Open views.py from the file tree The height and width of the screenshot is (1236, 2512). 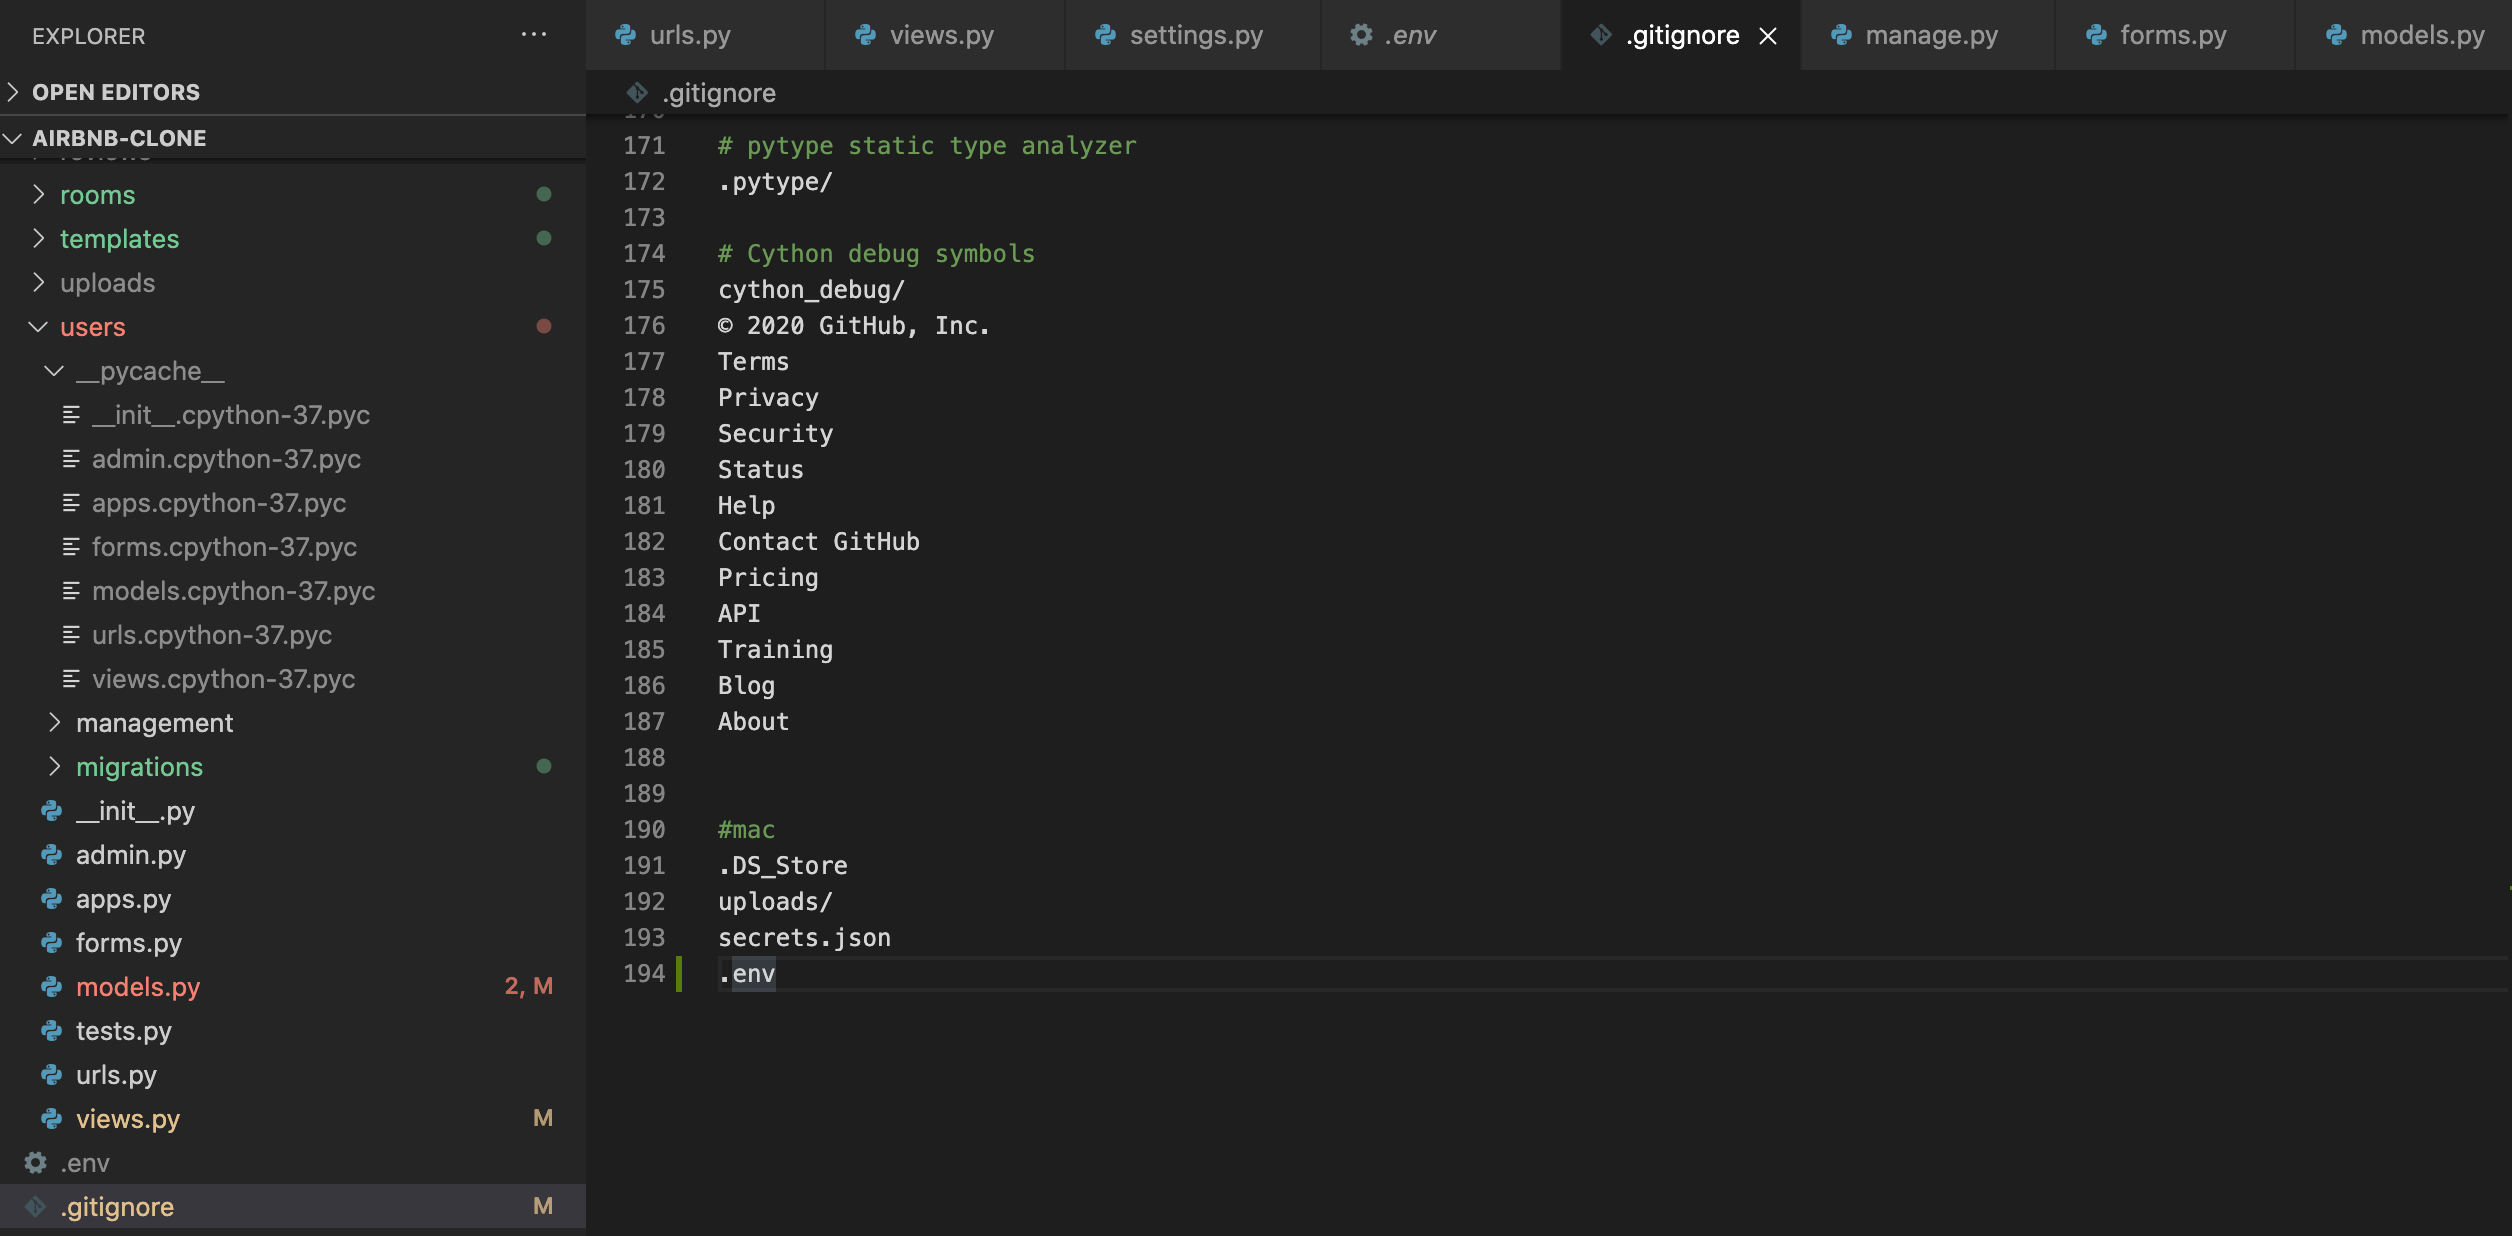click(x=127, y=1119)
